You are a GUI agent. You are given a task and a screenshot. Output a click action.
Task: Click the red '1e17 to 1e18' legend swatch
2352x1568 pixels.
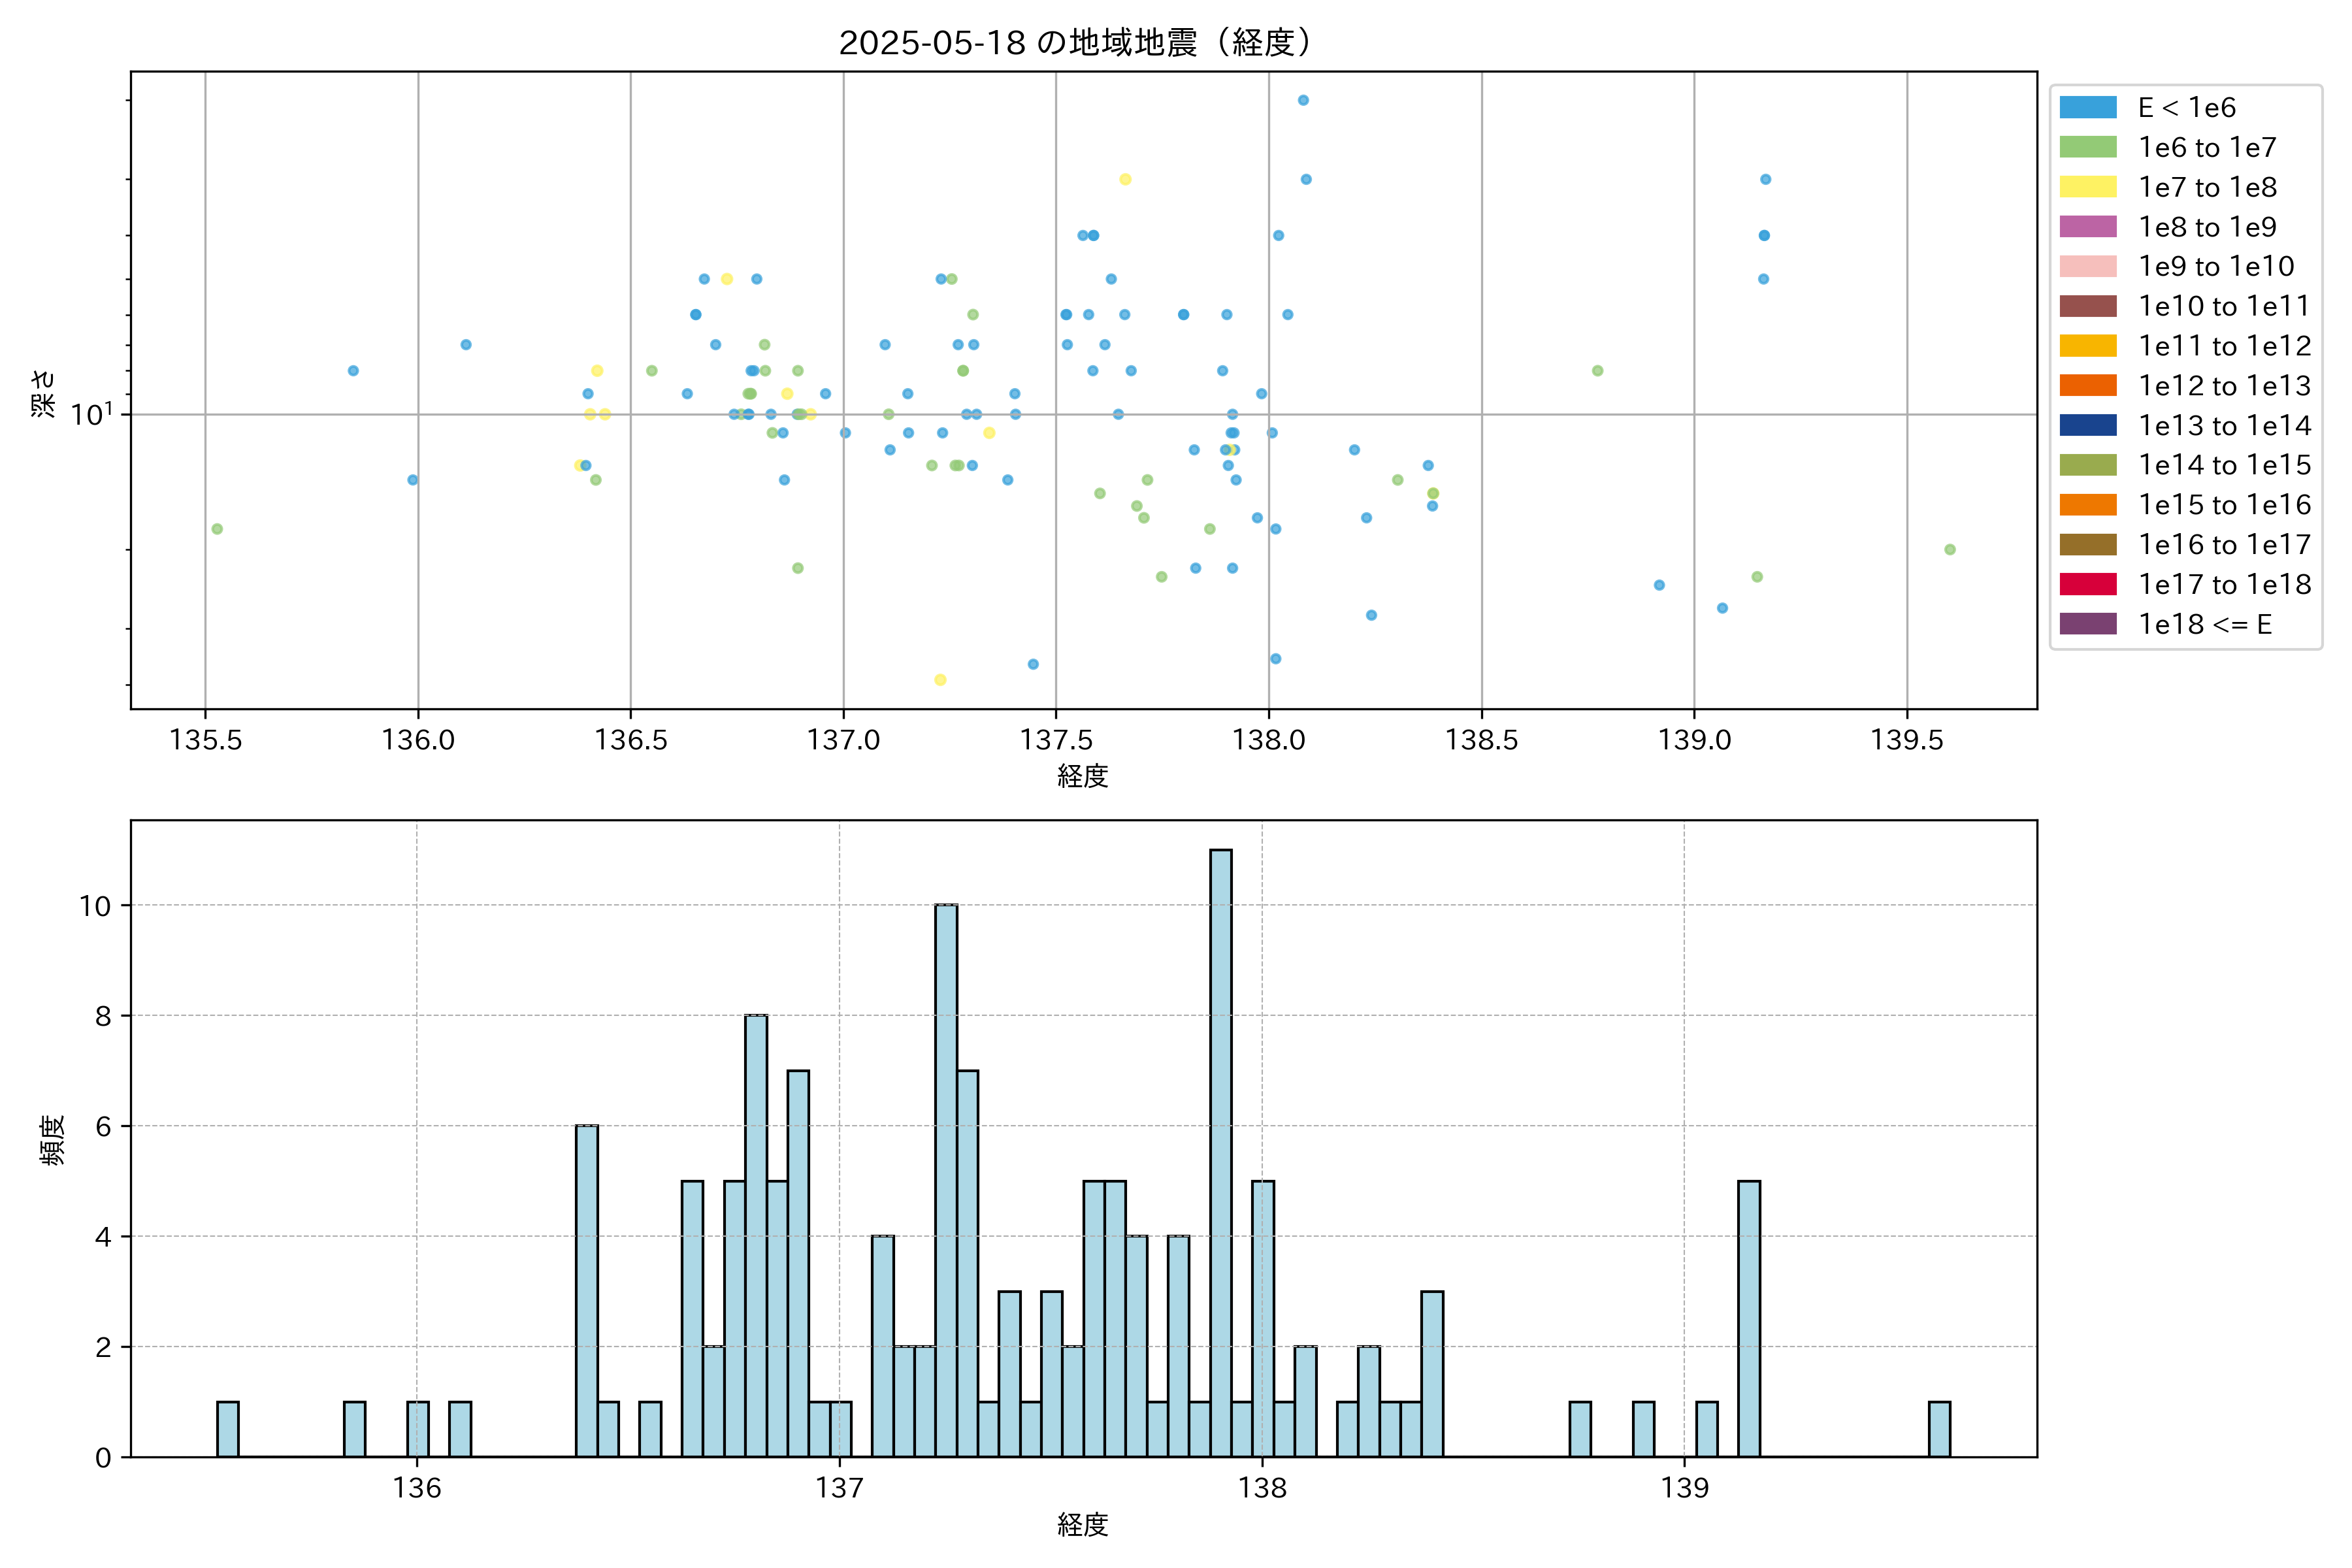pos(2087,584)
